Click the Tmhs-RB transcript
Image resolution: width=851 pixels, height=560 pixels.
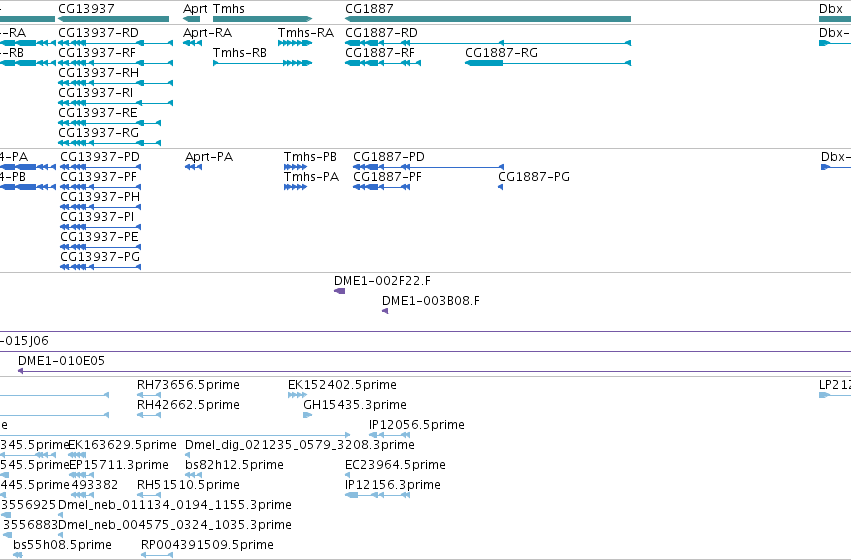pyautogui.click(x=263, y=63)
